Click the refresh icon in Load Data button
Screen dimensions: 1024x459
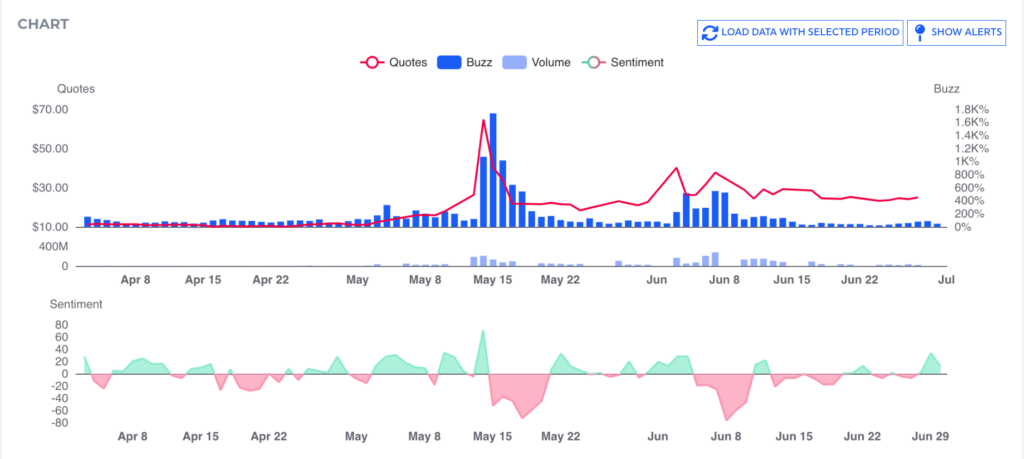click(x=710, y=33)
